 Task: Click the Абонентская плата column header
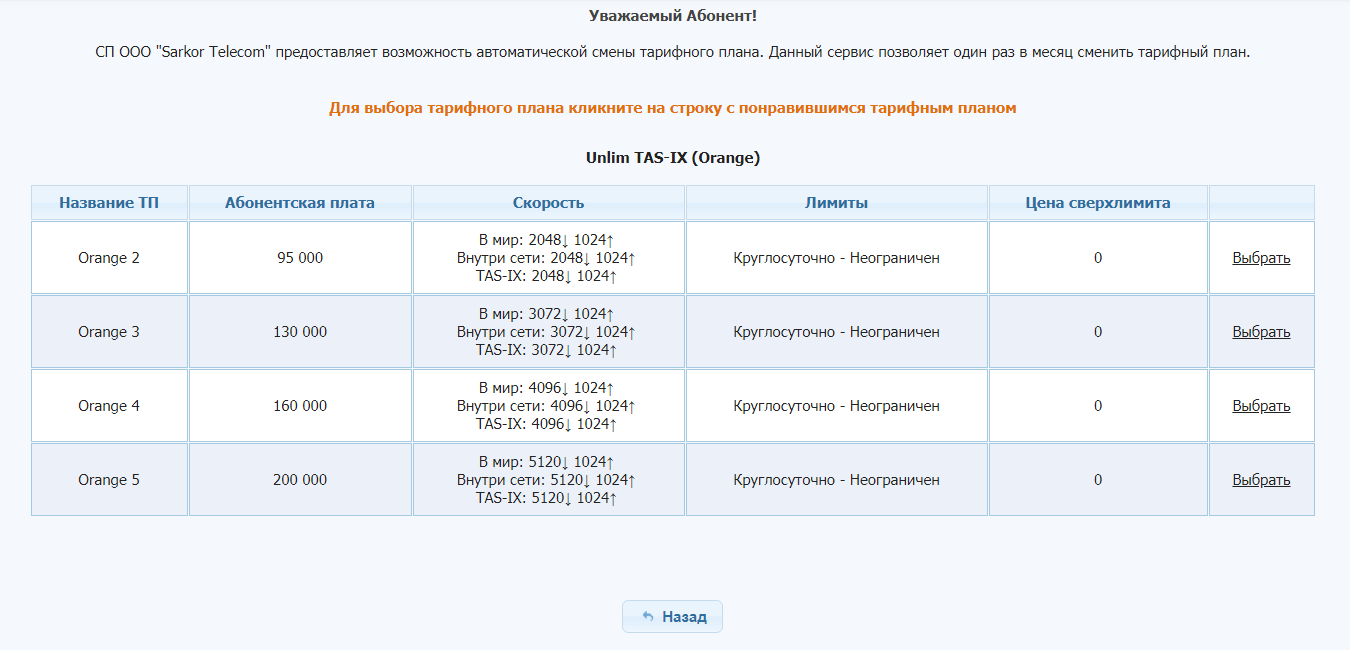[300, 203]
